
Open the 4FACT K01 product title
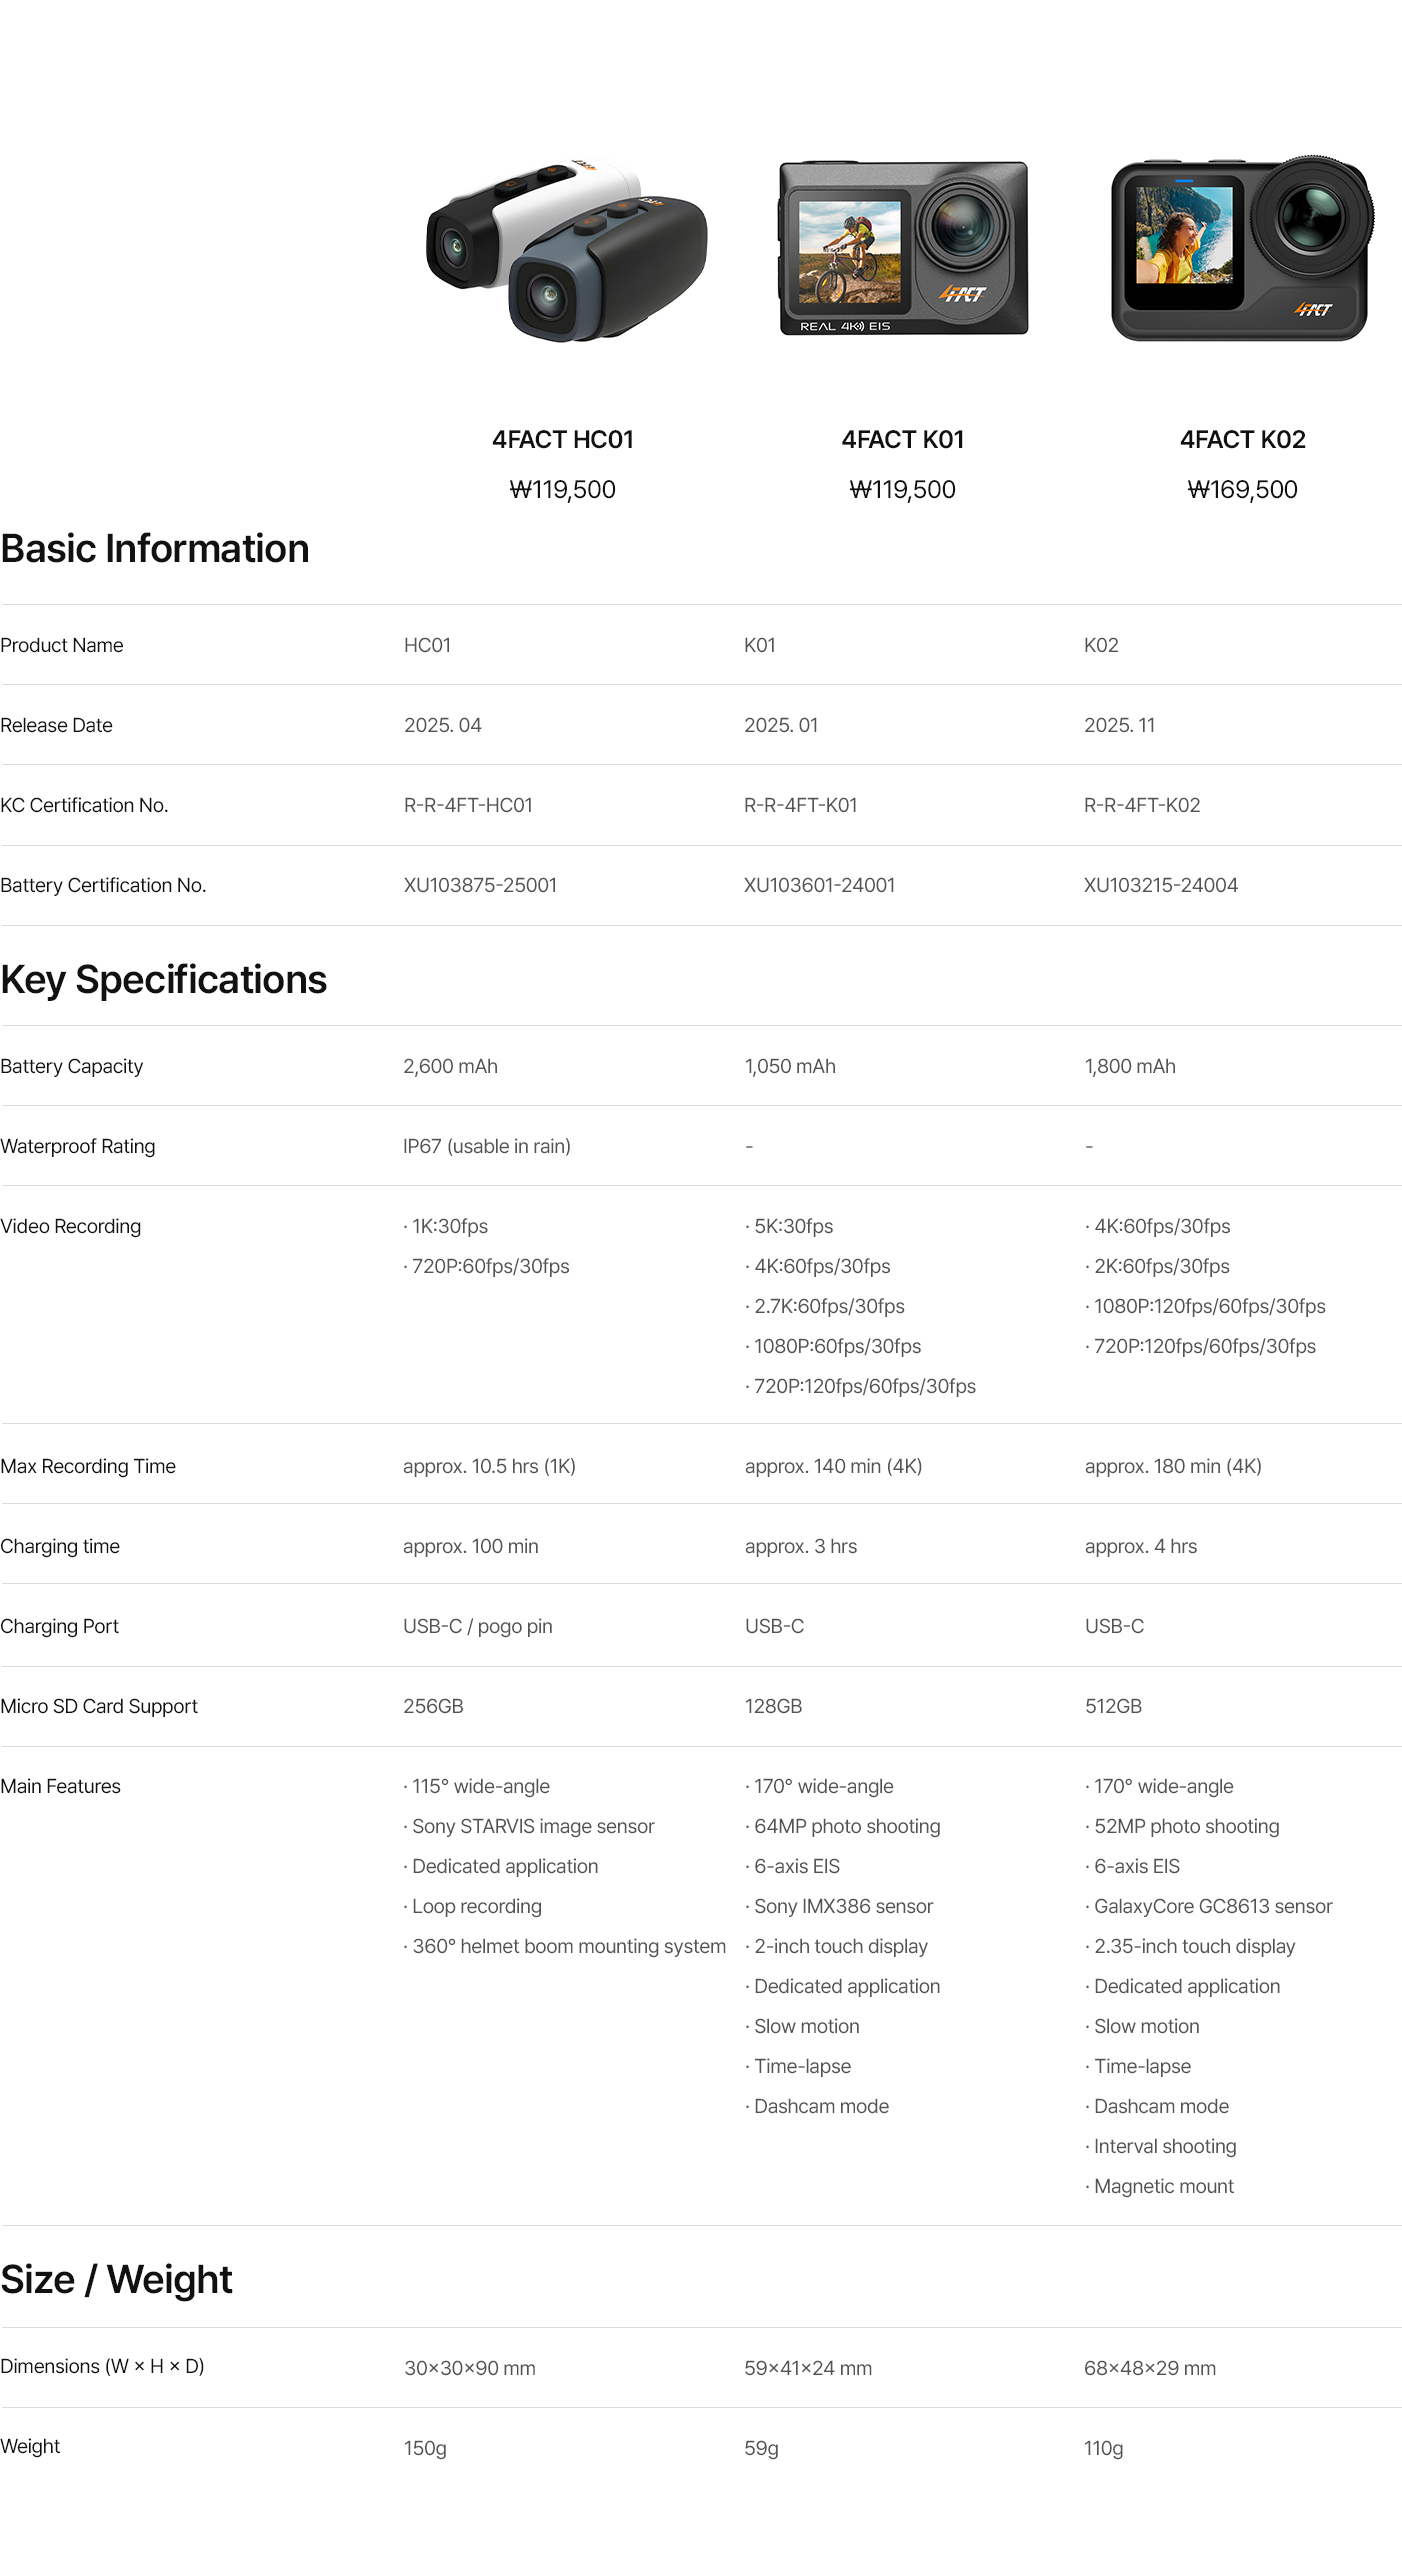(902, 440)
